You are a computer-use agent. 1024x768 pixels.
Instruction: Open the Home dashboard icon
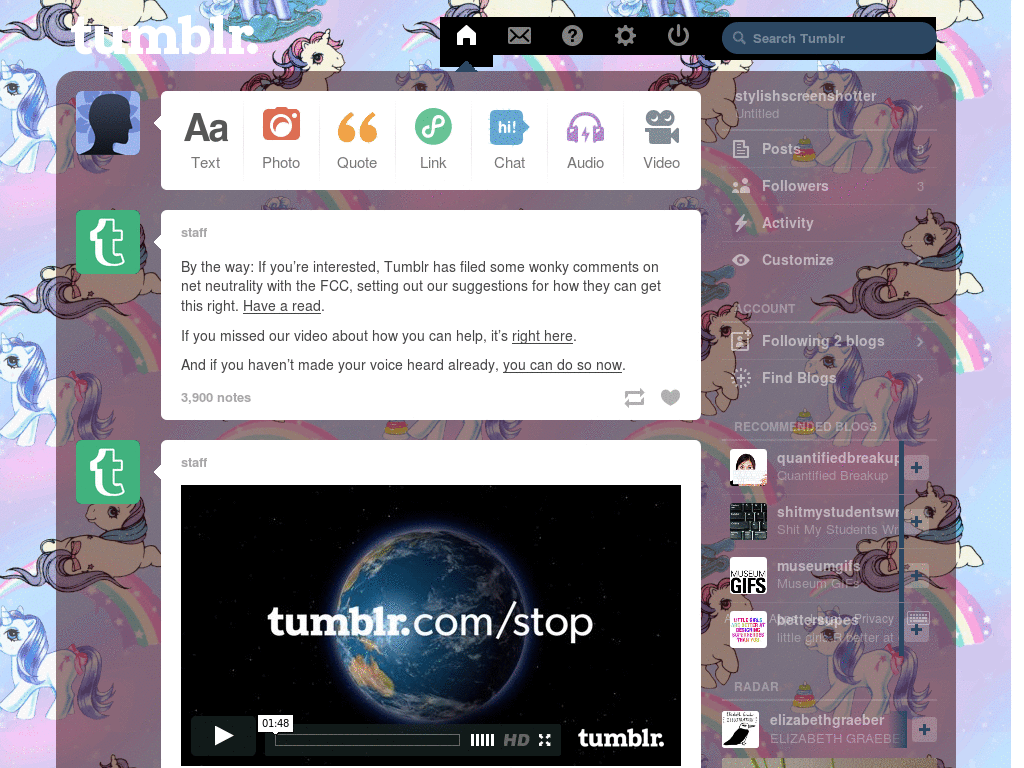click(x=466, y=35)
